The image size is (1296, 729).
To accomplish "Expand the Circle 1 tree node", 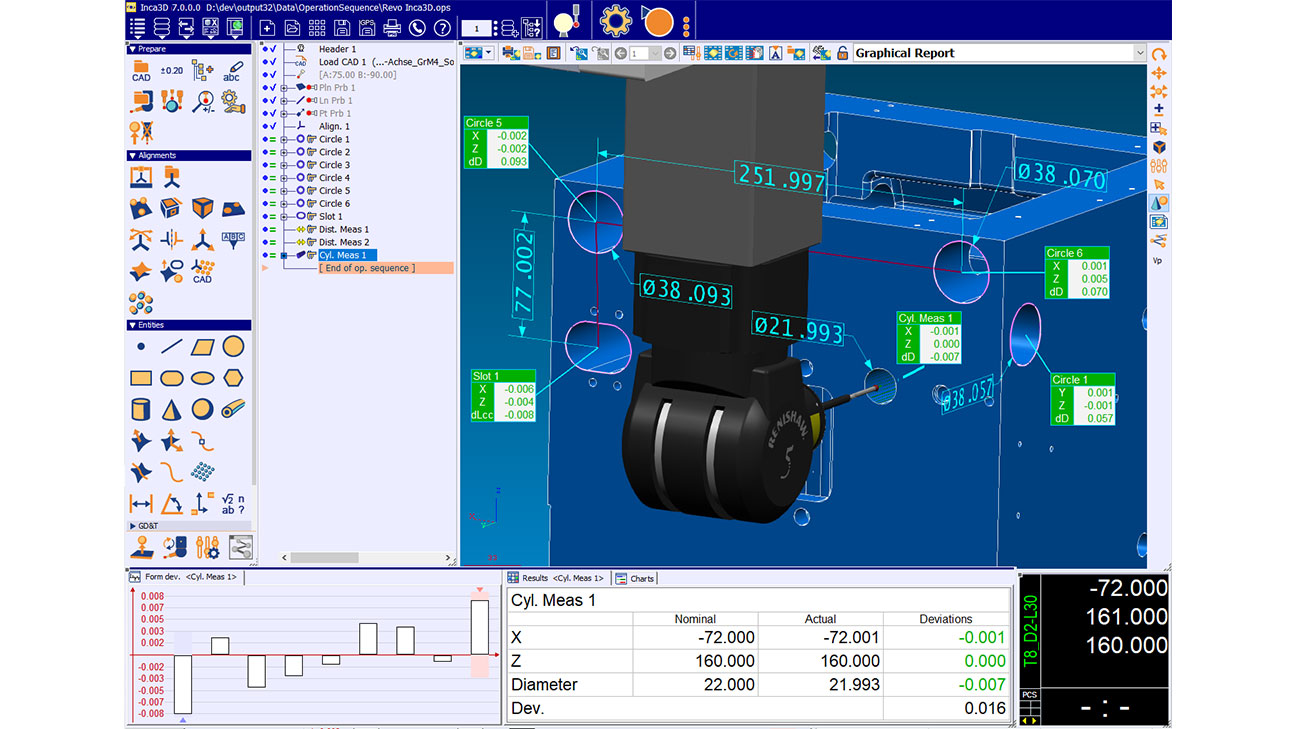I will pos(284,139).
